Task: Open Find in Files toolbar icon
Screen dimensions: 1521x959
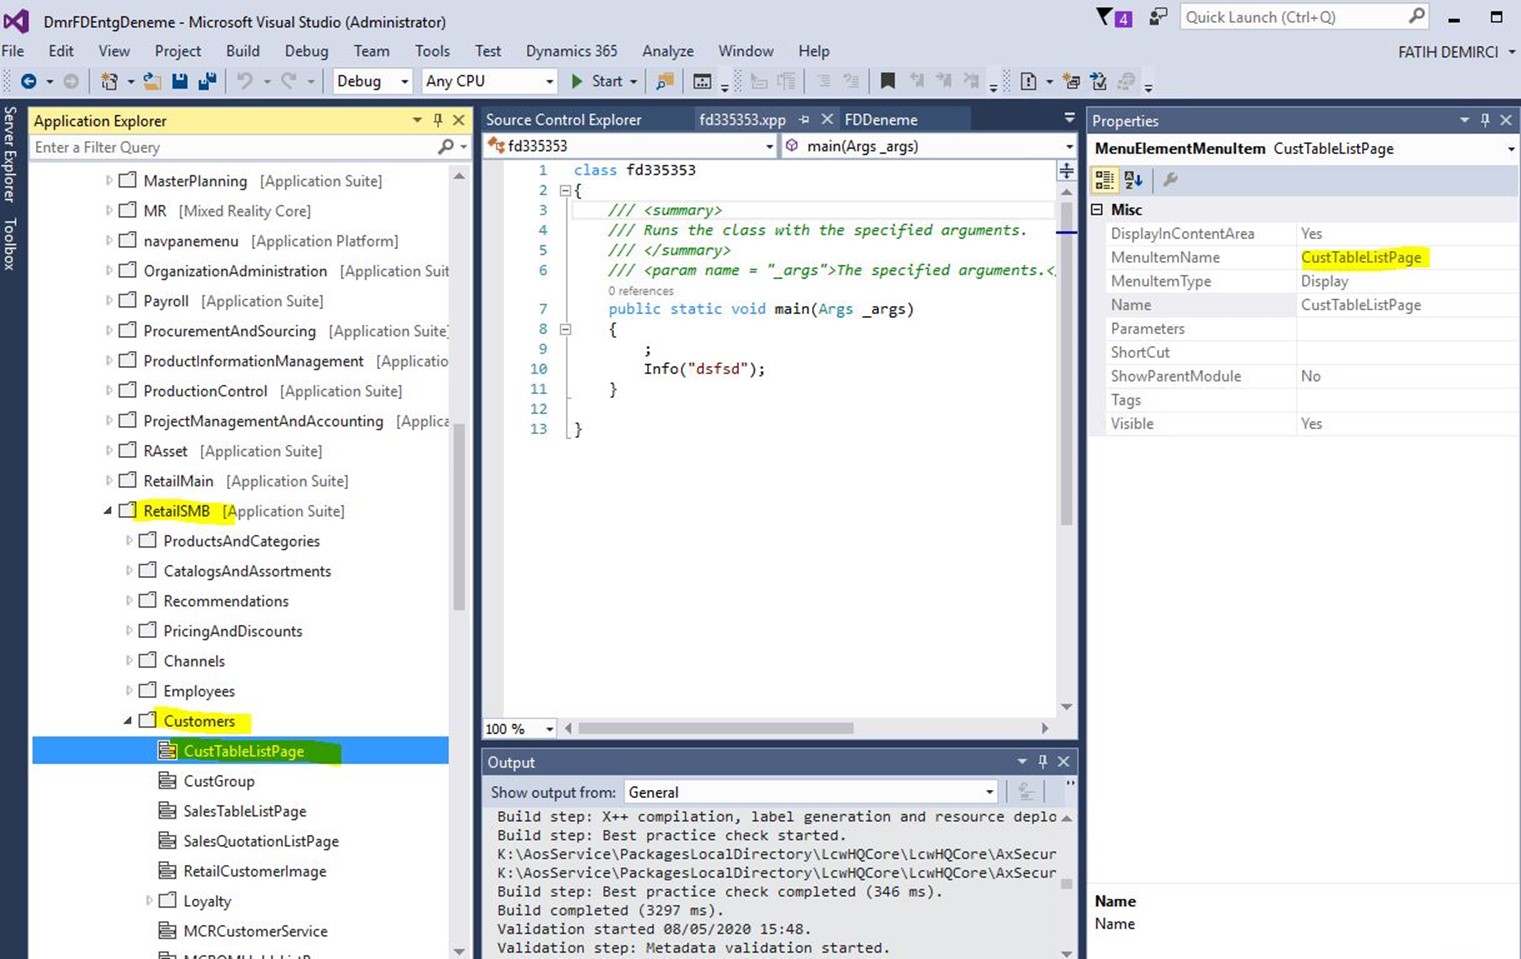Action: [x=664, y=81]
